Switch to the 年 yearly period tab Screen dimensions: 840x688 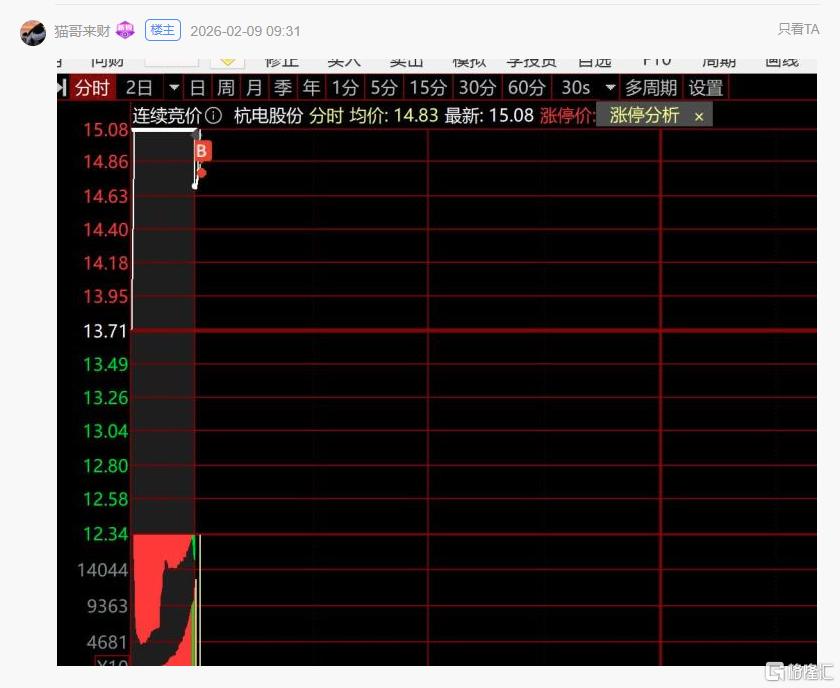pyautogui.click(x=311, y=88)
